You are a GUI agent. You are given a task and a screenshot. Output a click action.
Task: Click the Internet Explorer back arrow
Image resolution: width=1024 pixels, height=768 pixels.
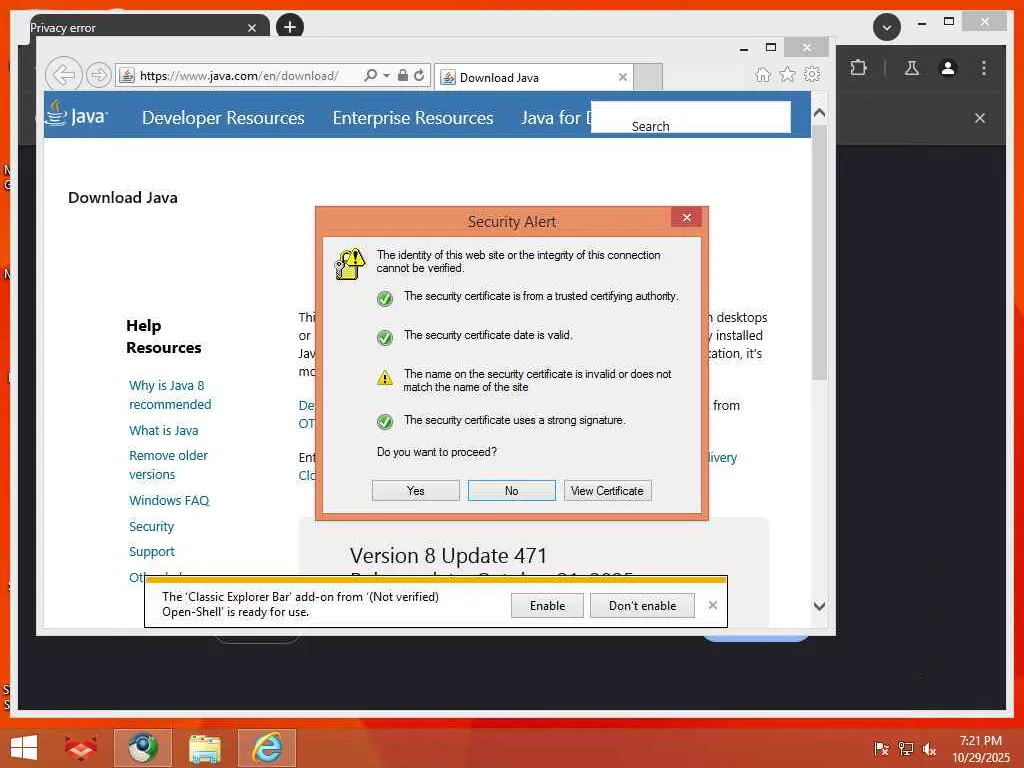click(x=63, y=75)
